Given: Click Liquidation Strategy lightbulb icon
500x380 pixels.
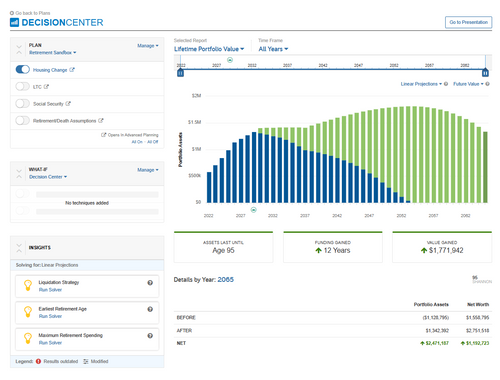Looking at the screenshot, I should click(x=28, y=286).
